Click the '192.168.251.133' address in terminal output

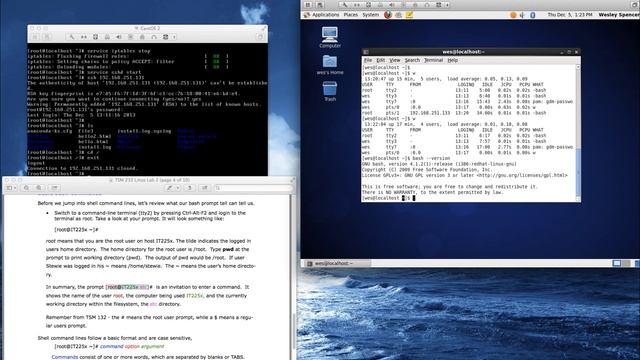tap(430, 113)
